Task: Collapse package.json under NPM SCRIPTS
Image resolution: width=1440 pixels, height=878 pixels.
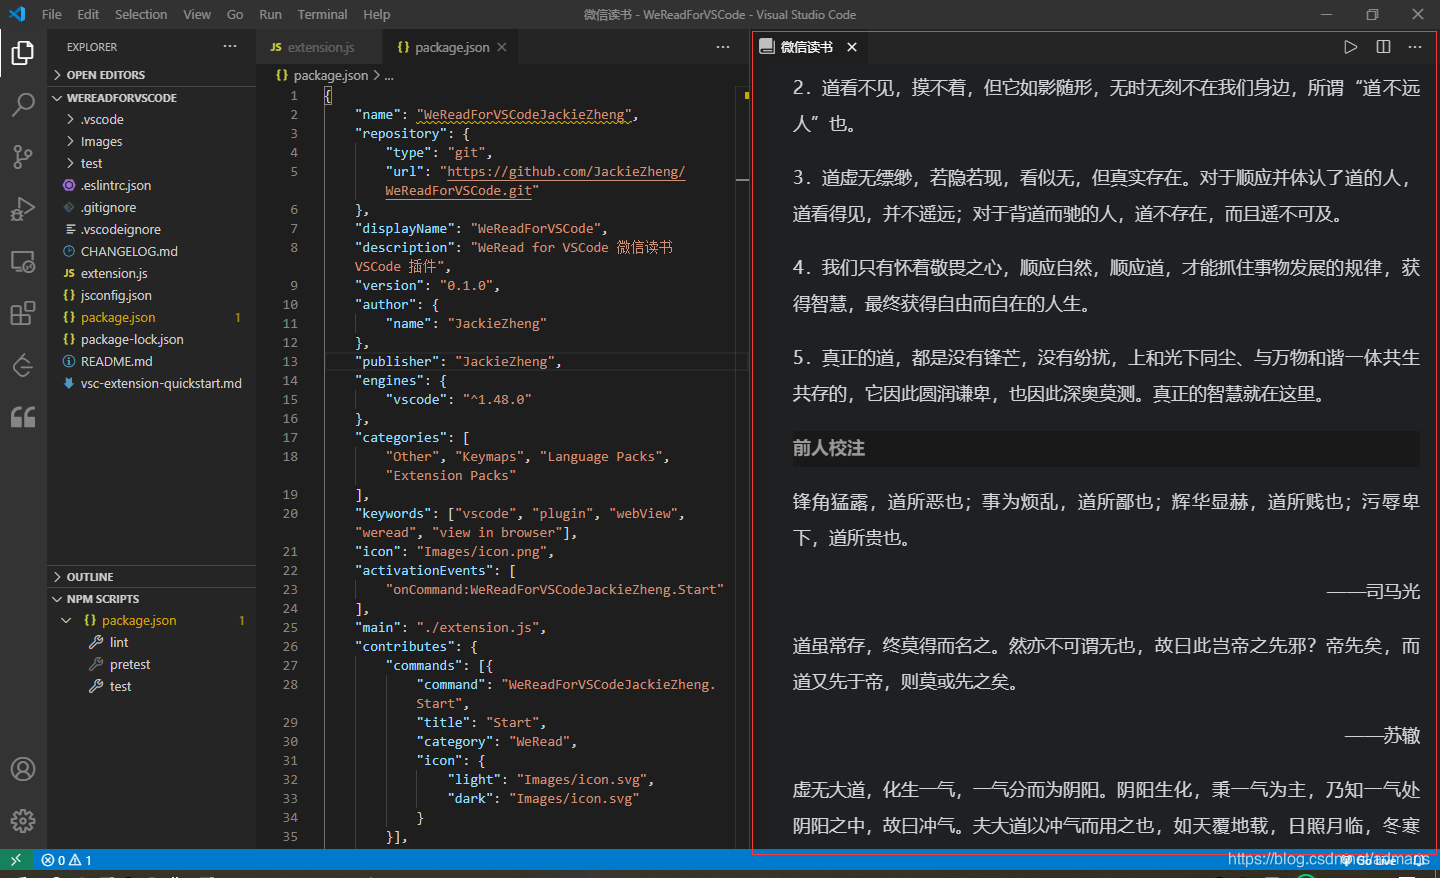Action: point(66,620)
